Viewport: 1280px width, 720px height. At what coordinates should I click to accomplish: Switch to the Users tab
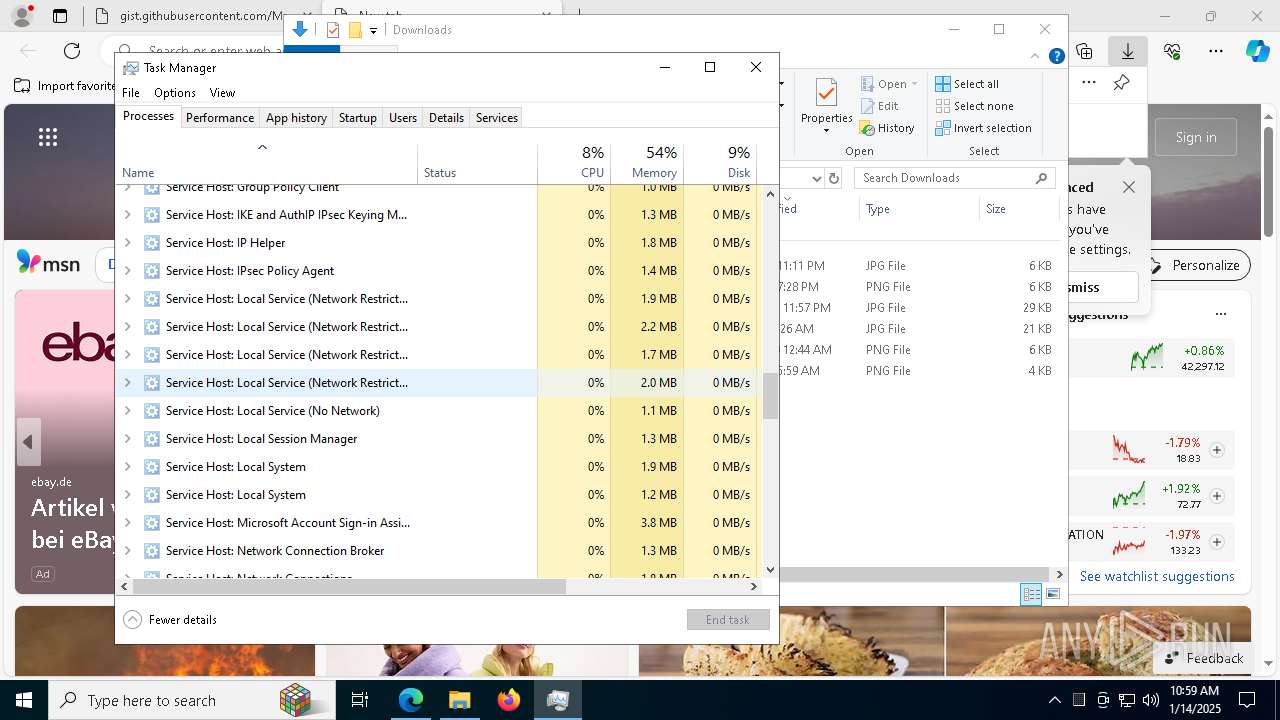[403, 118]
